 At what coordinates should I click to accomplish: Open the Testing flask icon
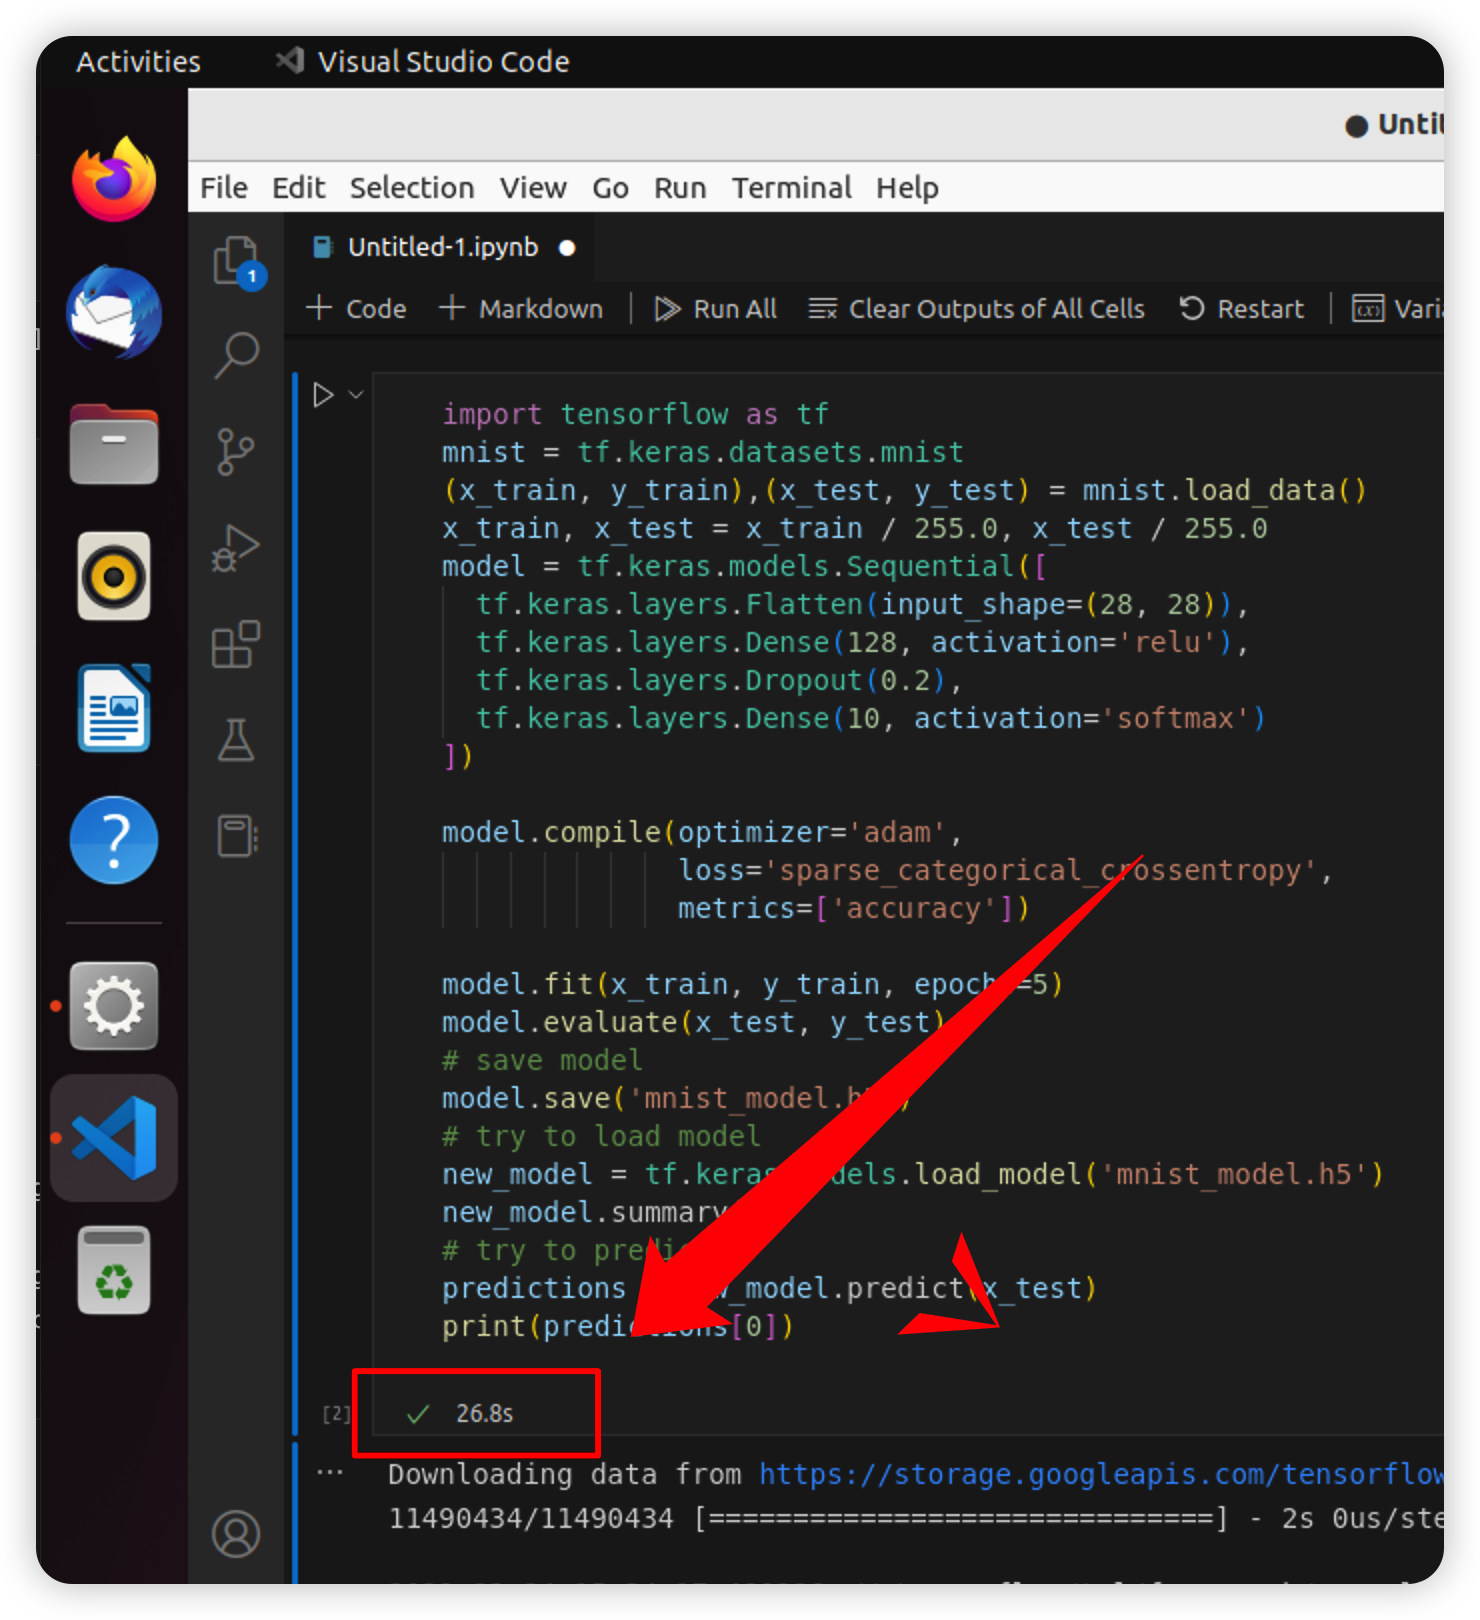click(236, 740)
